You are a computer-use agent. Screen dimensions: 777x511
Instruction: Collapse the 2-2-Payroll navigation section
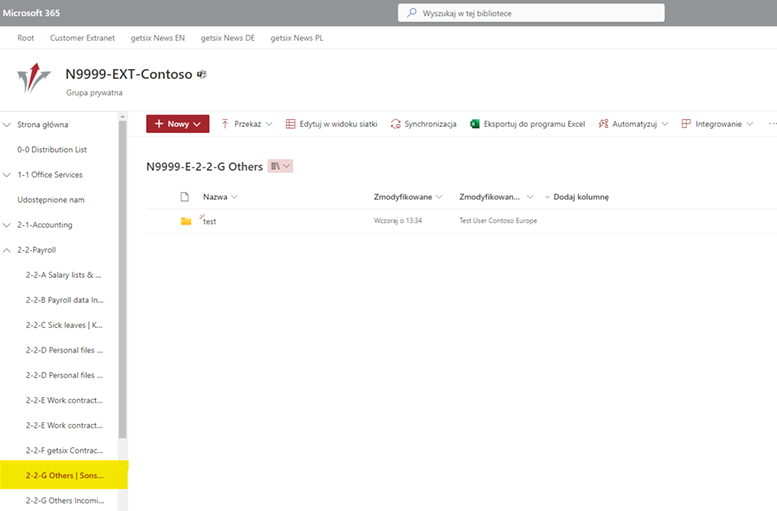point(7,250)
